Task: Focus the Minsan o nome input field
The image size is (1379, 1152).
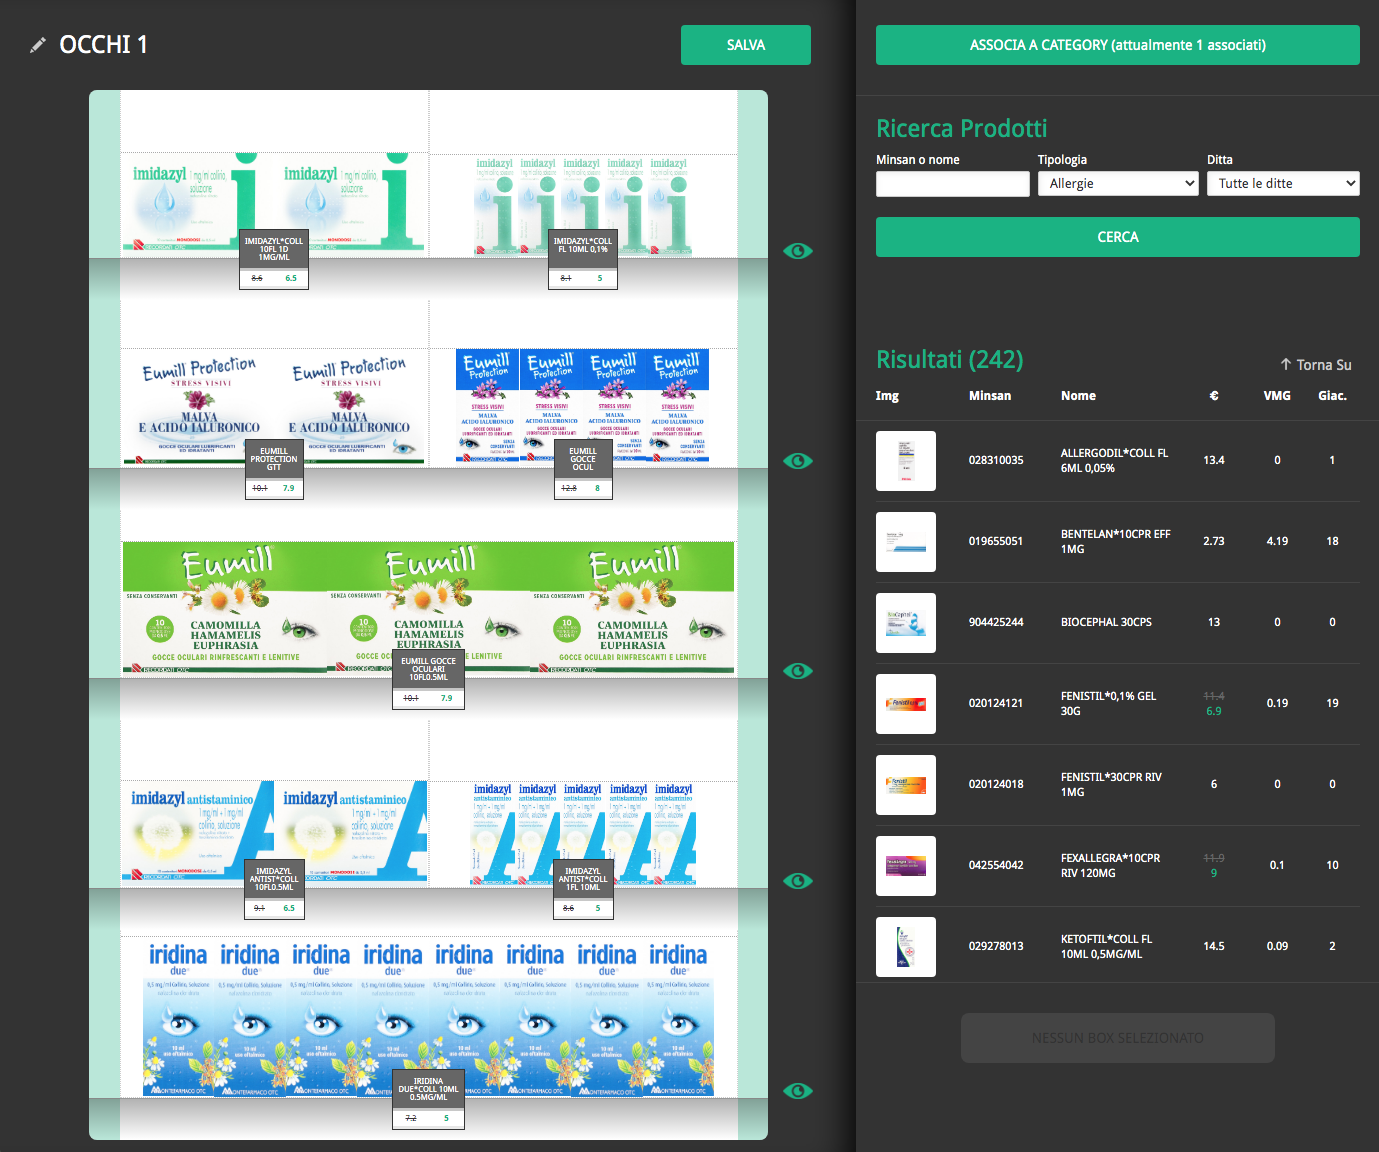Action: (953, 184)
